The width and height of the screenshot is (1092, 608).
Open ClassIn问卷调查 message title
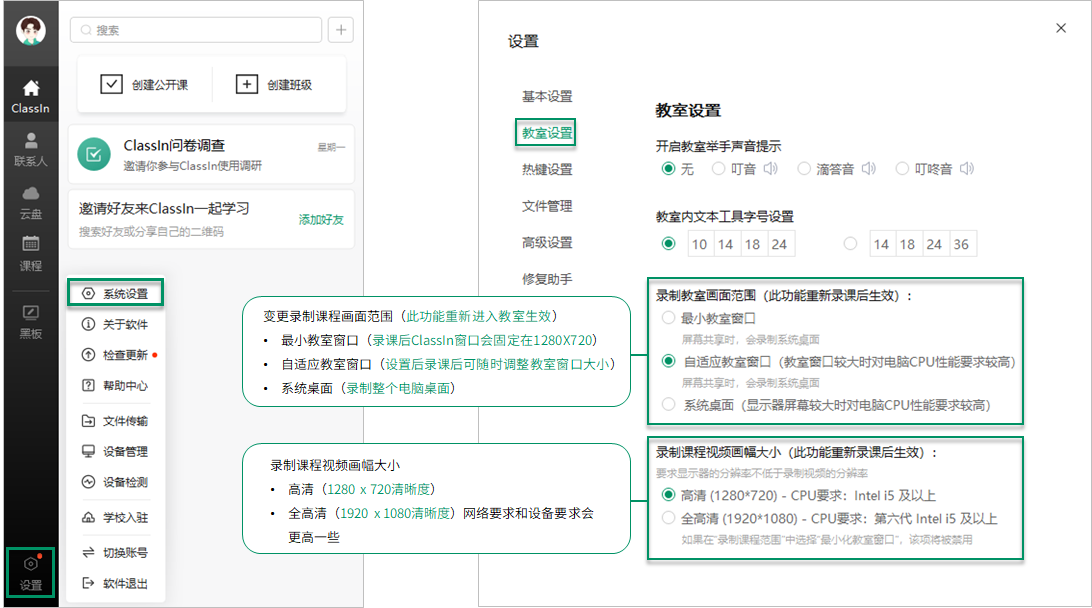[x=174, y=145]
